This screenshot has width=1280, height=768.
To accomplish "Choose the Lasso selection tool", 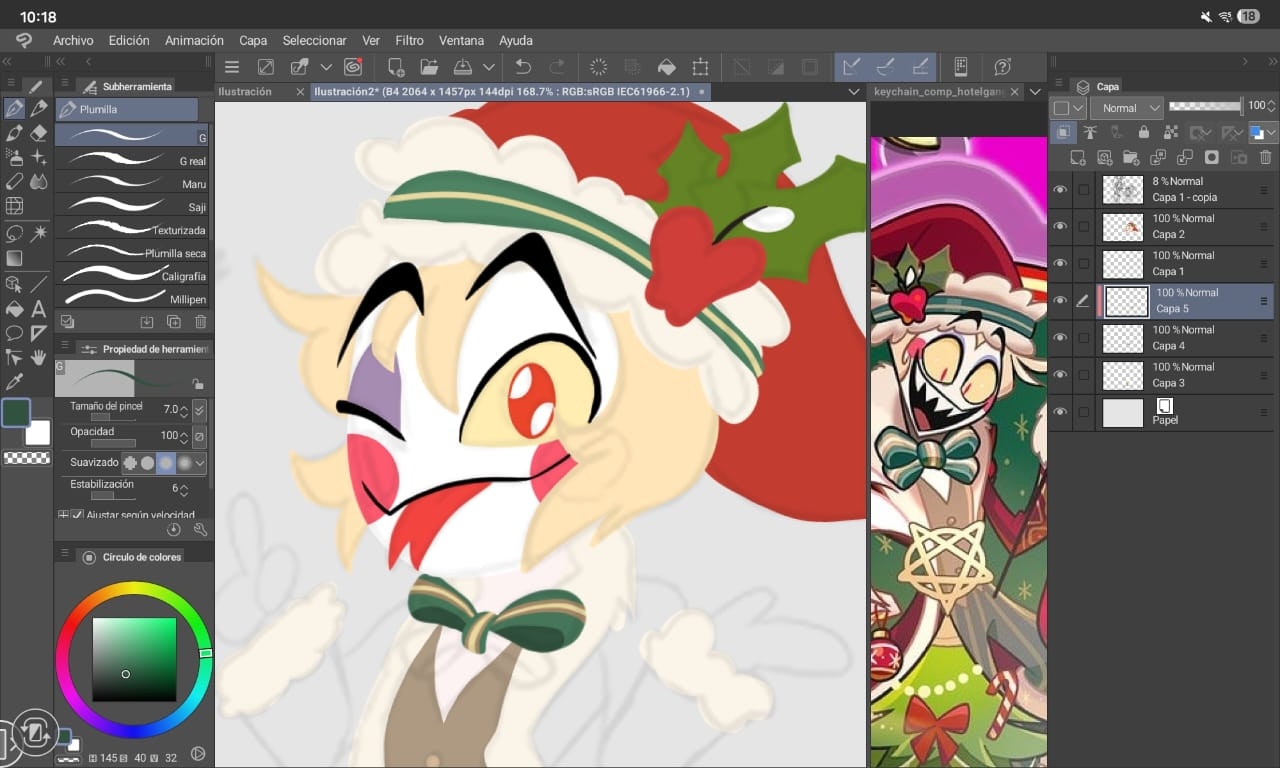I will (14, 233).
